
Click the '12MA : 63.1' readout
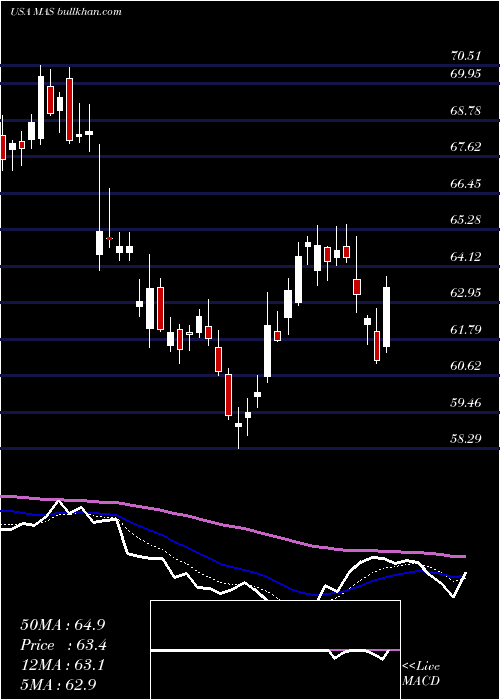point(63,665)
